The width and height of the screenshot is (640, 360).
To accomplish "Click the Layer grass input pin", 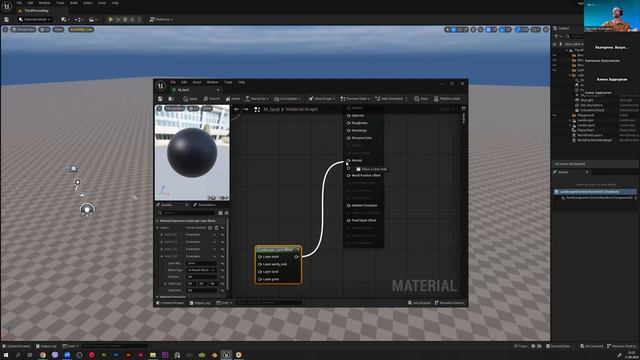I will click(260, 279).
